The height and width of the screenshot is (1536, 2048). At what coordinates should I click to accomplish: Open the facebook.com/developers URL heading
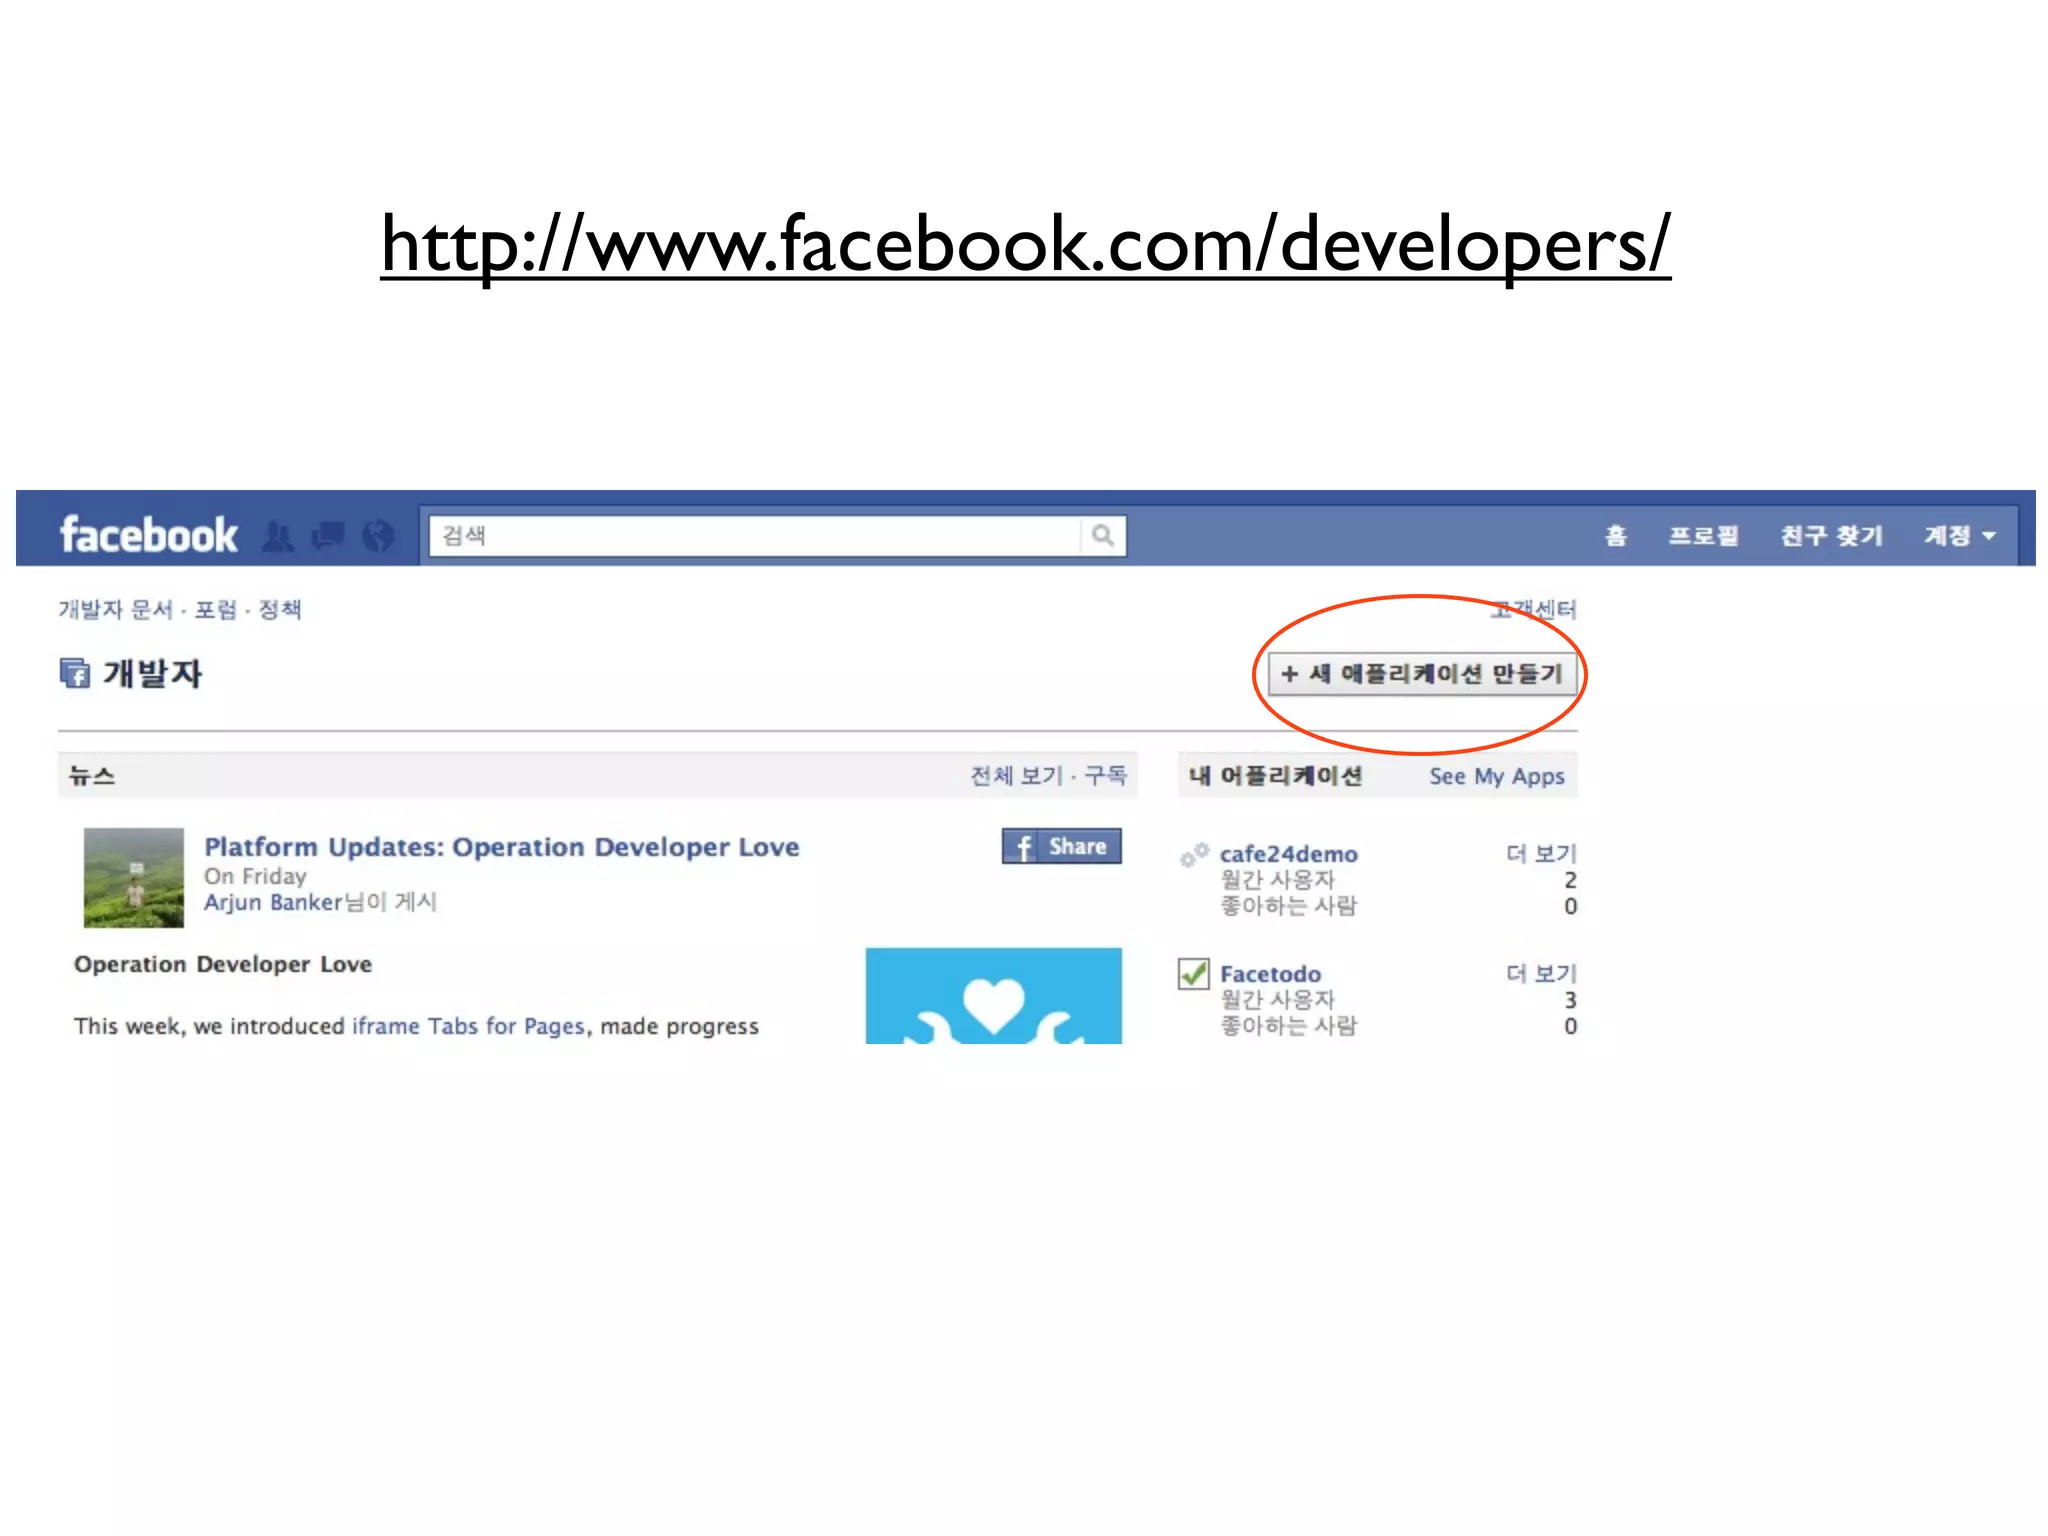pos(1026,244)
